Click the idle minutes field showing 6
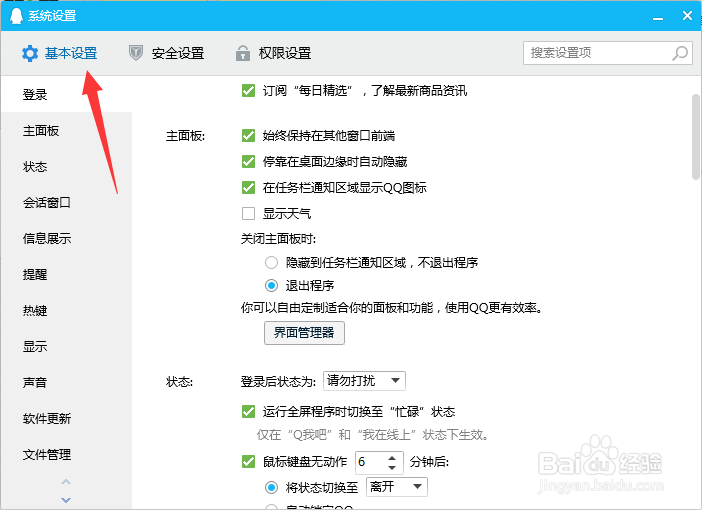 pos(370,462)
